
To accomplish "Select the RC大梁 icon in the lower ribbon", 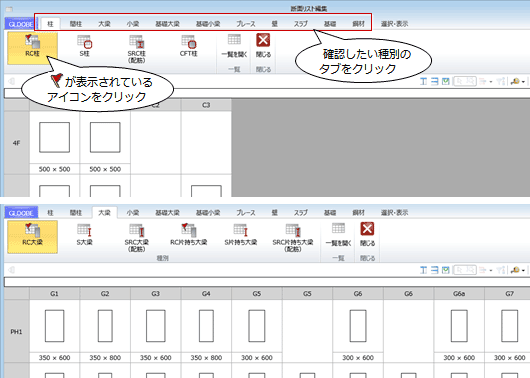I will pyautogui.click(x=32, y=237).
